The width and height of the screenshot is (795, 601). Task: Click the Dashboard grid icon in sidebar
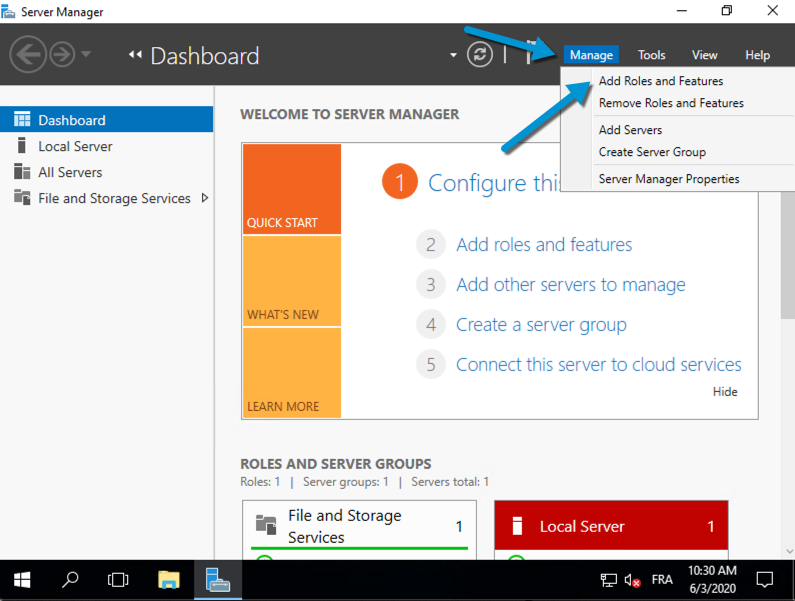pos(22,119)
